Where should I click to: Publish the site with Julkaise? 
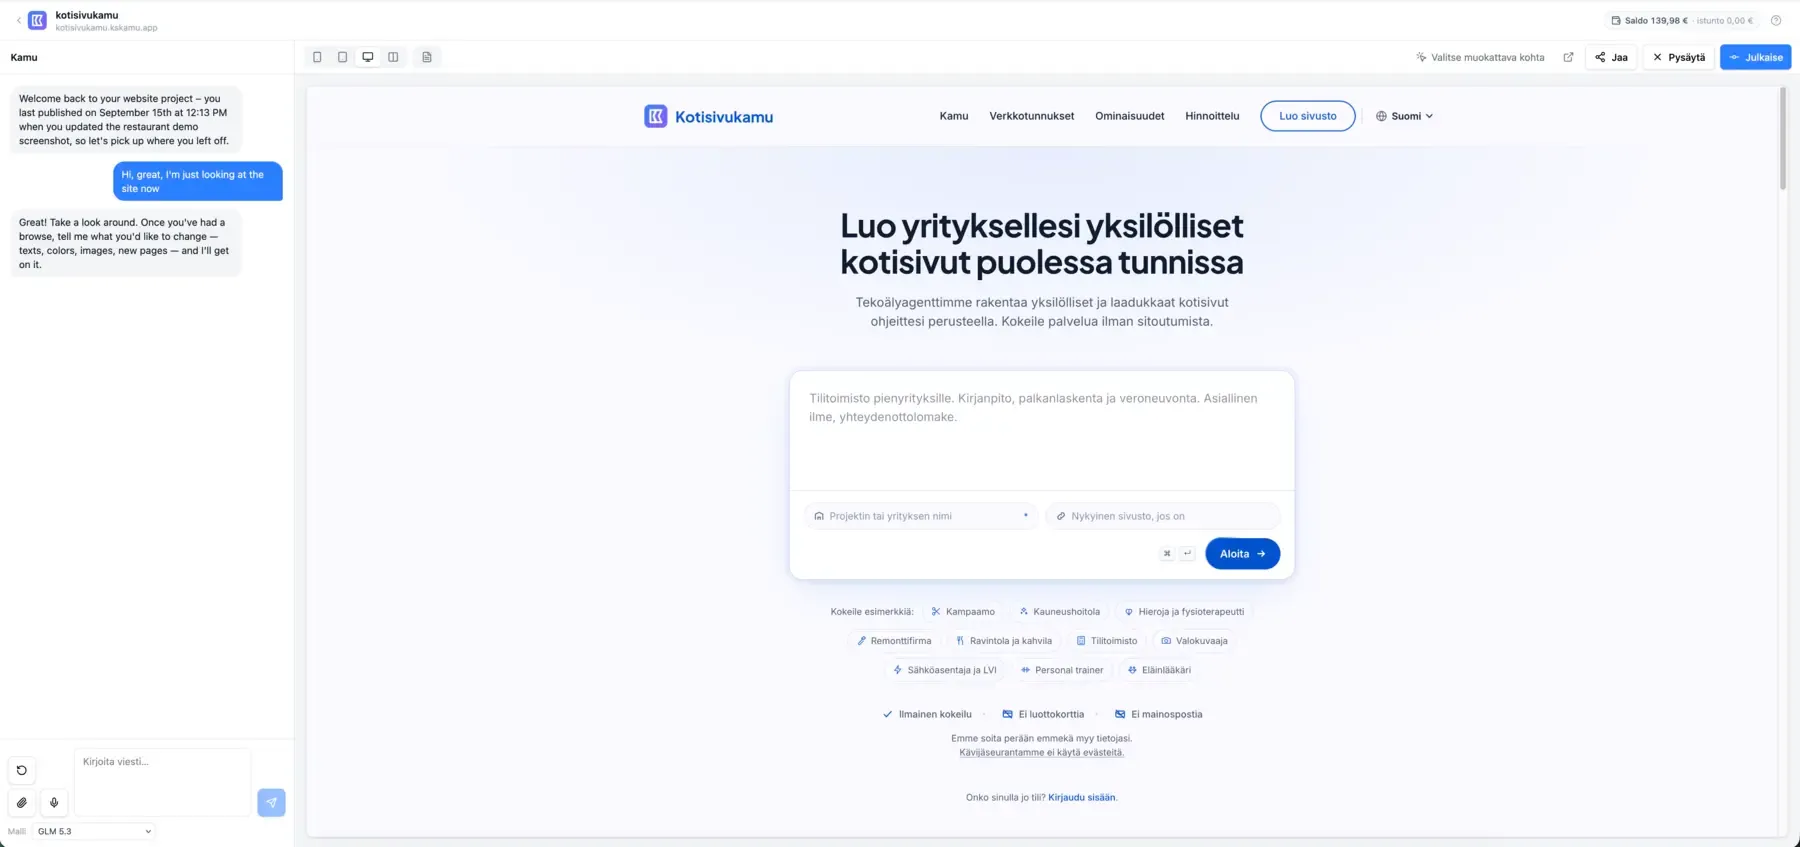coord(1755,57)
